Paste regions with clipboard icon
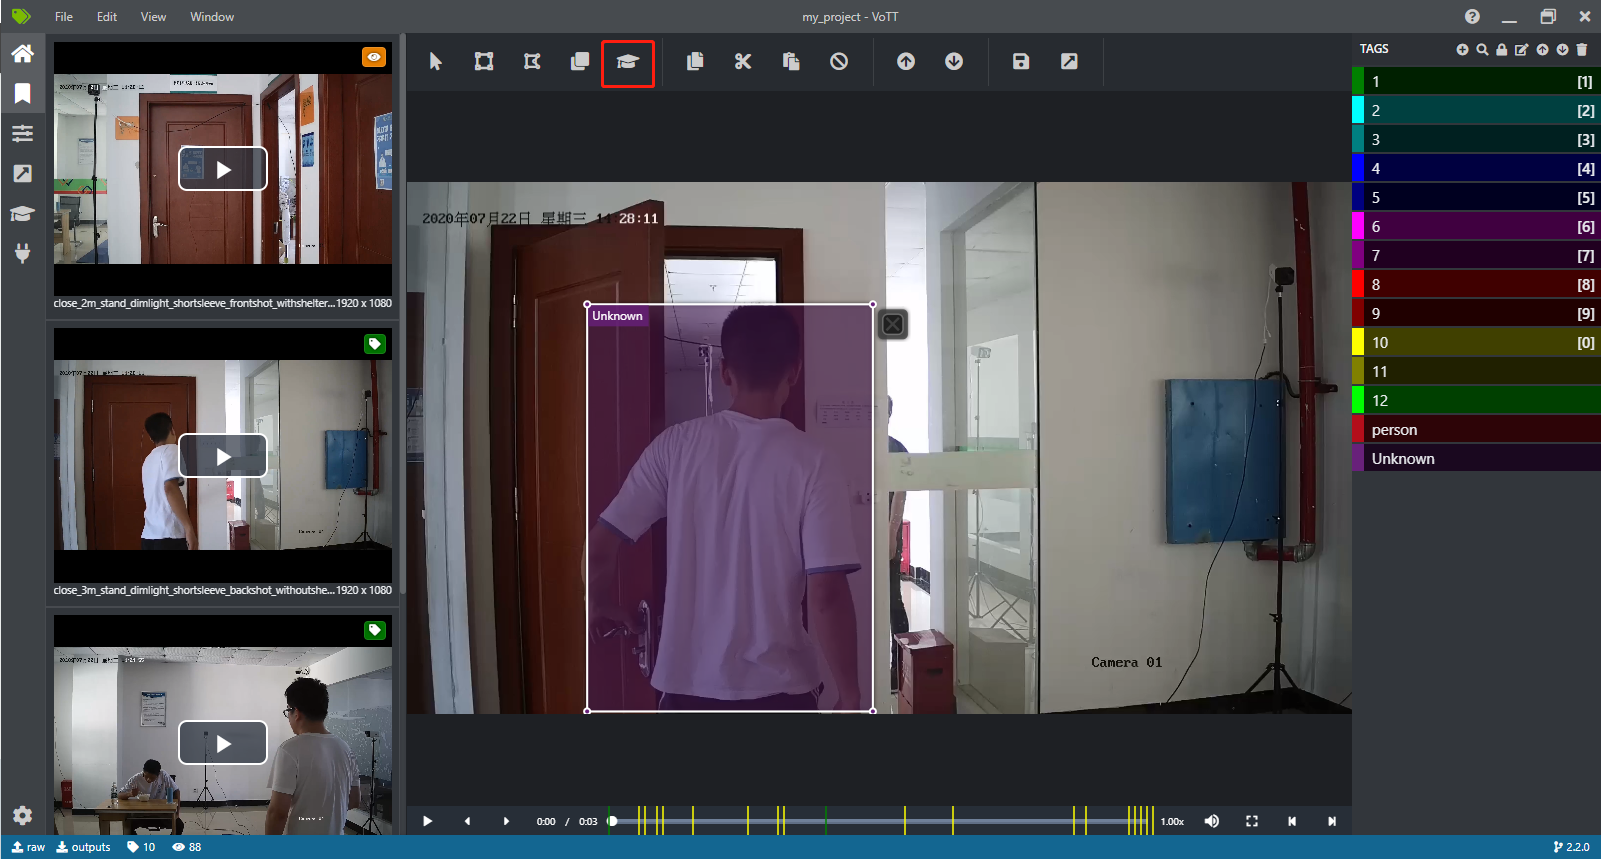Image resolution: width=1601 pixels, height=859 pixels. click(x=791, y=62)
